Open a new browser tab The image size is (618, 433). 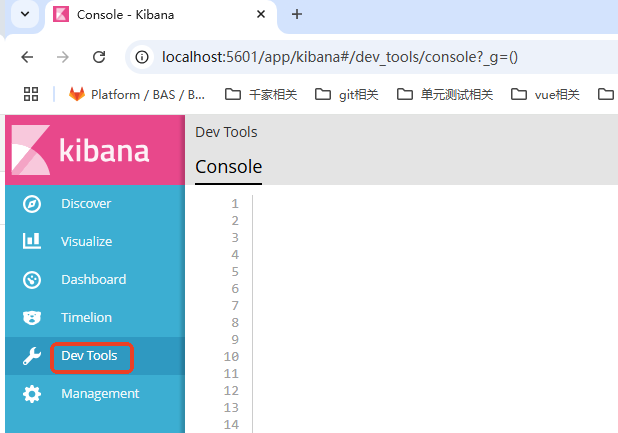coord(297,15)
